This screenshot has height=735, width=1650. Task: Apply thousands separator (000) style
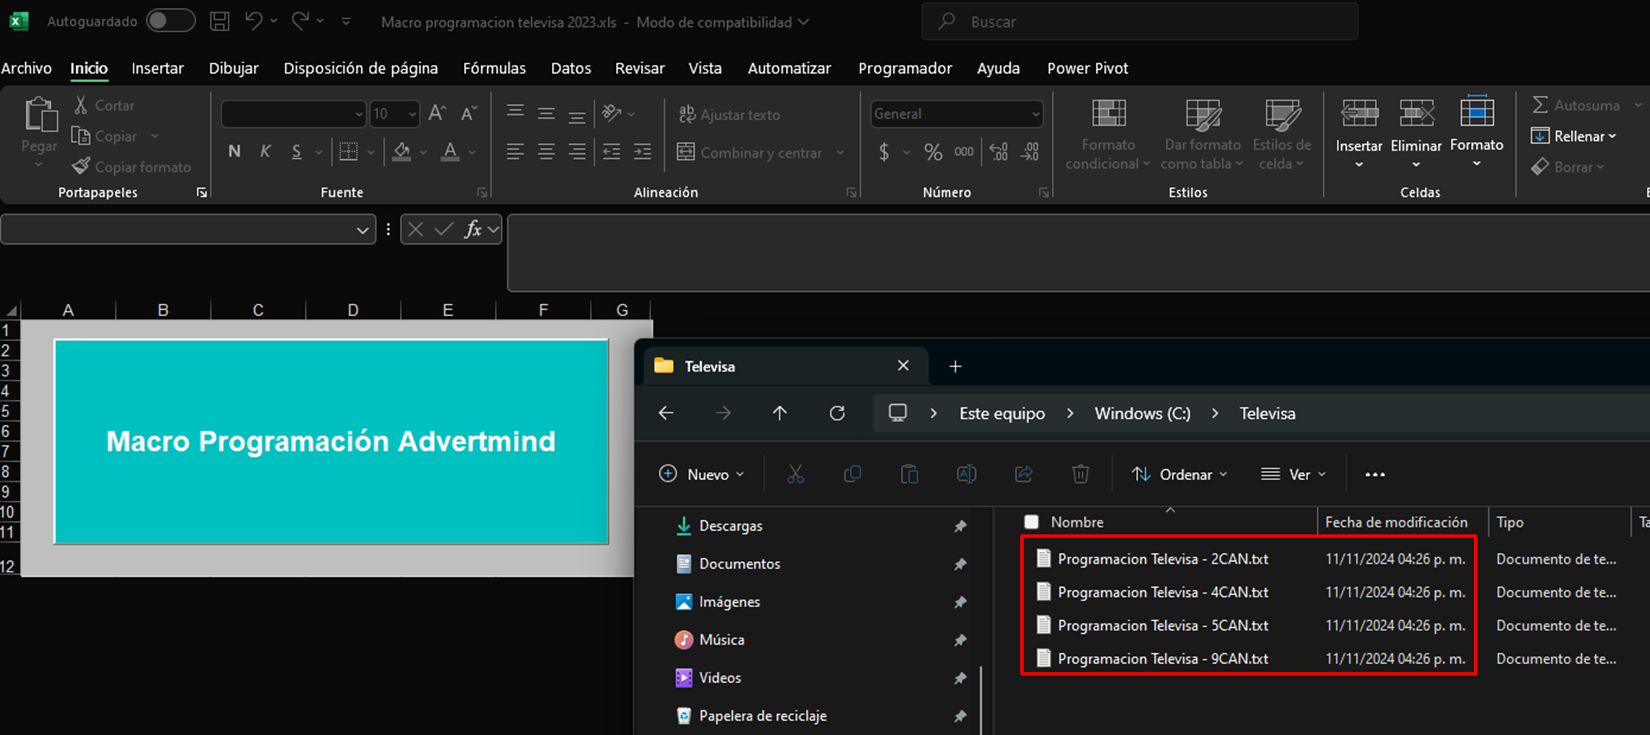click(964, 152)
